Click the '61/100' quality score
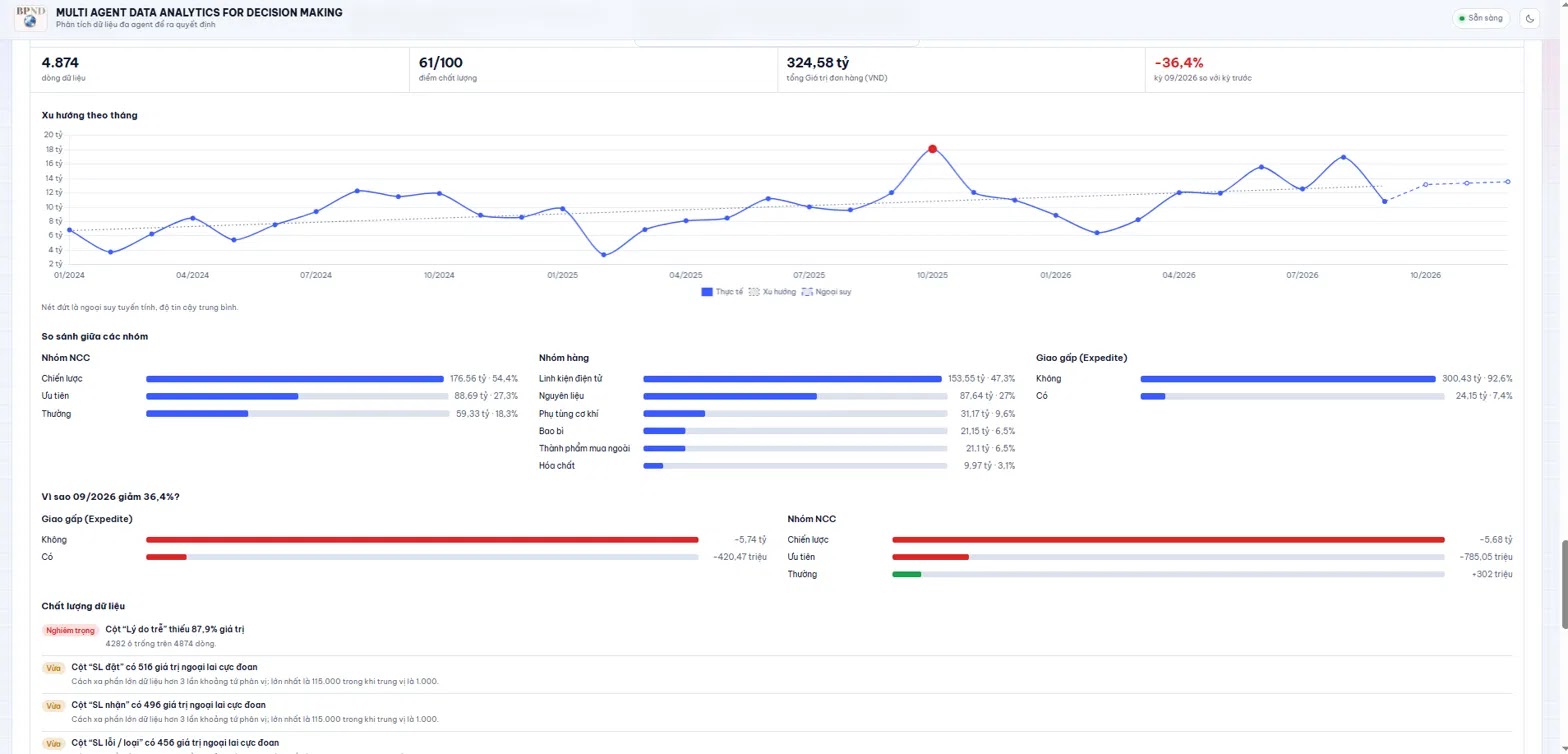This screenshot has width=1568, height=754. click(x=441, y=62)
